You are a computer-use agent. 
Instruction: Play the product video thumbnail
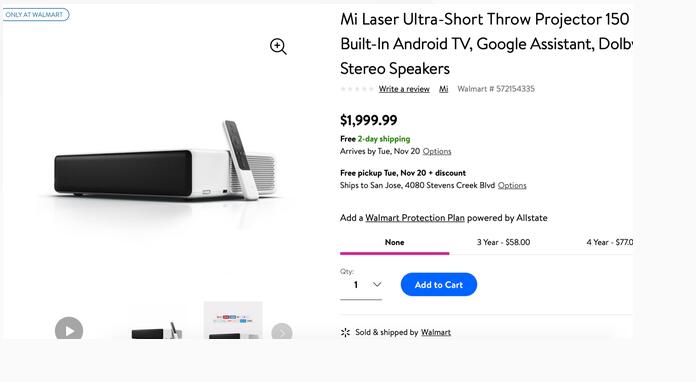click(69, 329)
